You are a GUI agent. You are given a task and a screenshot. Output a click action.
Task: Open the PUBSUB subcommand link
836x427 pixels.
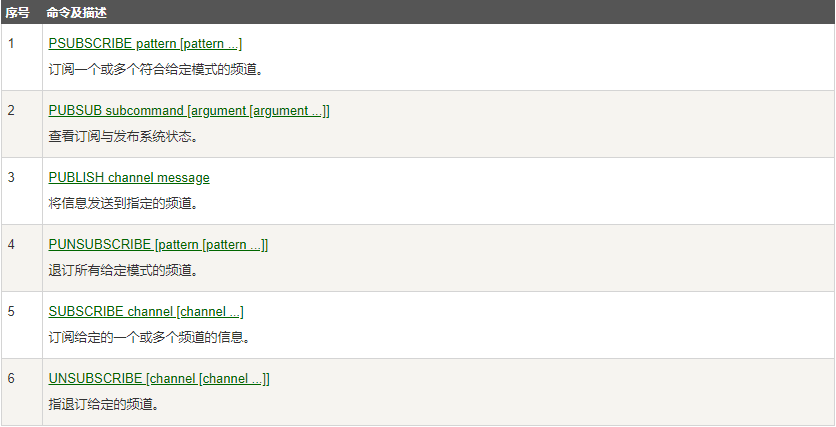coord(189,111)
